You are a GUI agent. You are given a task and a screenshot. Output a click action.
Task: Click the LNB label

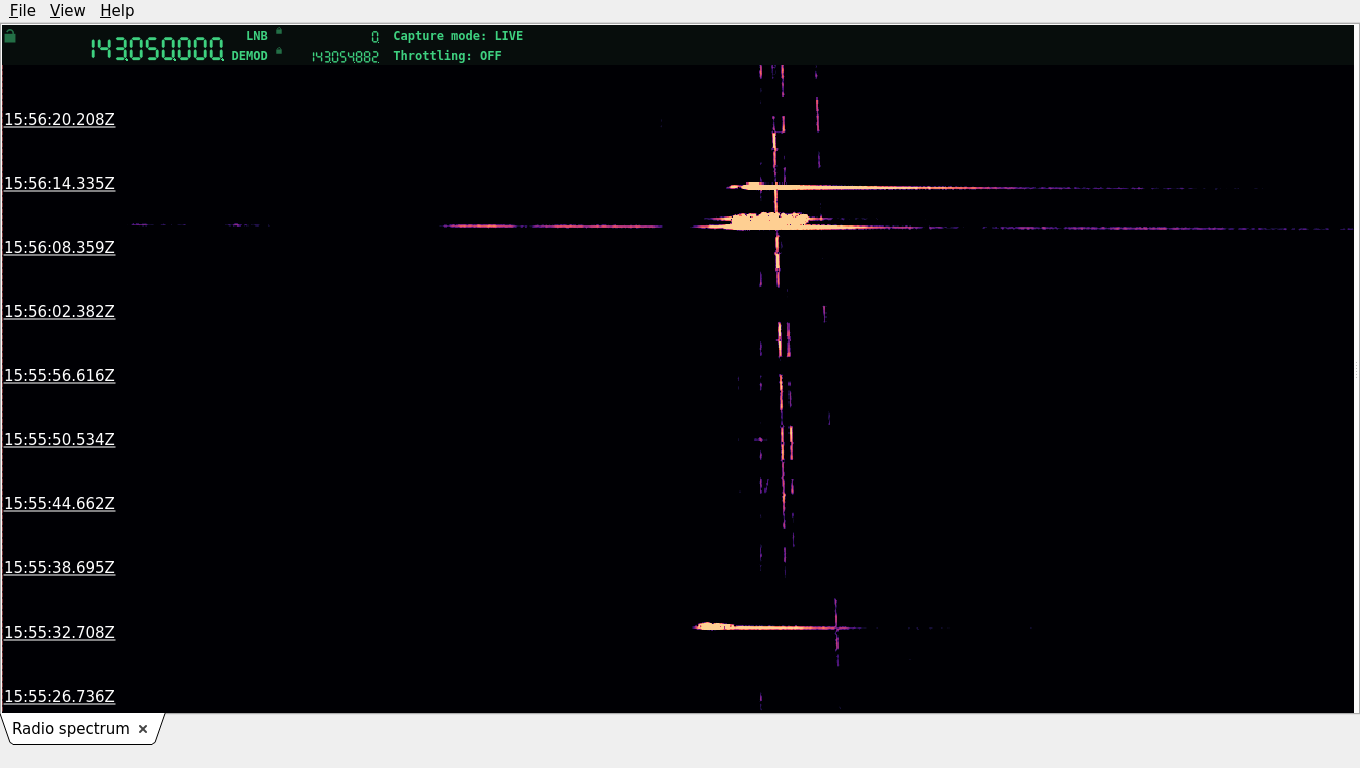[x=257, y=36]
